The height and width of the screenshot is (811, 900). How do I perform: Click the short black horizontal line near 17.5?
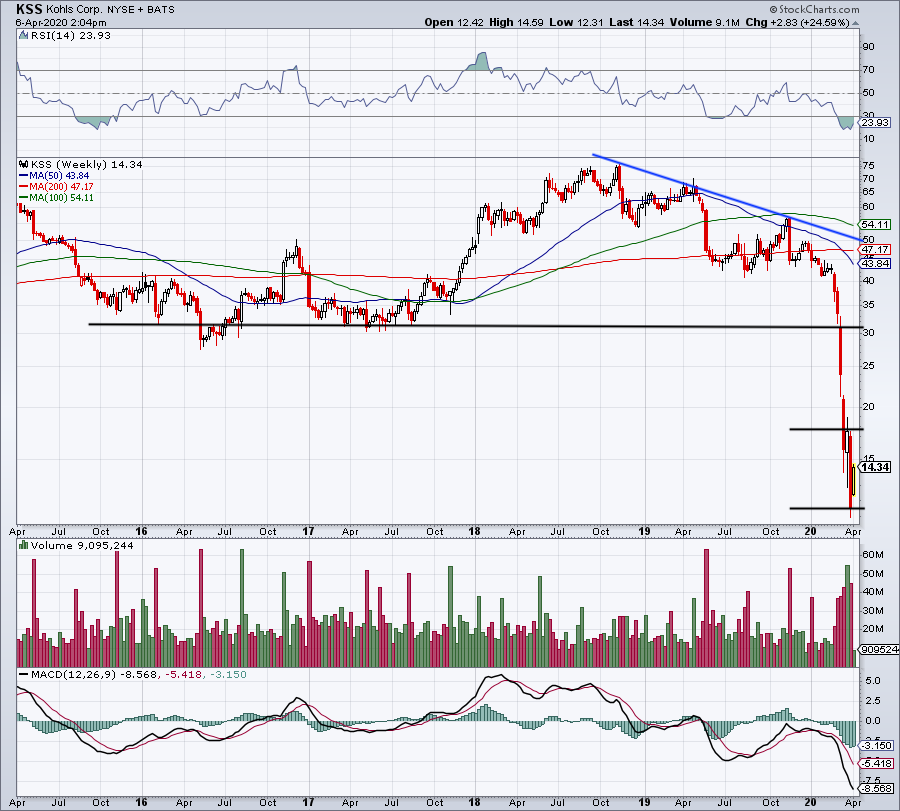(x=827, y=429)
